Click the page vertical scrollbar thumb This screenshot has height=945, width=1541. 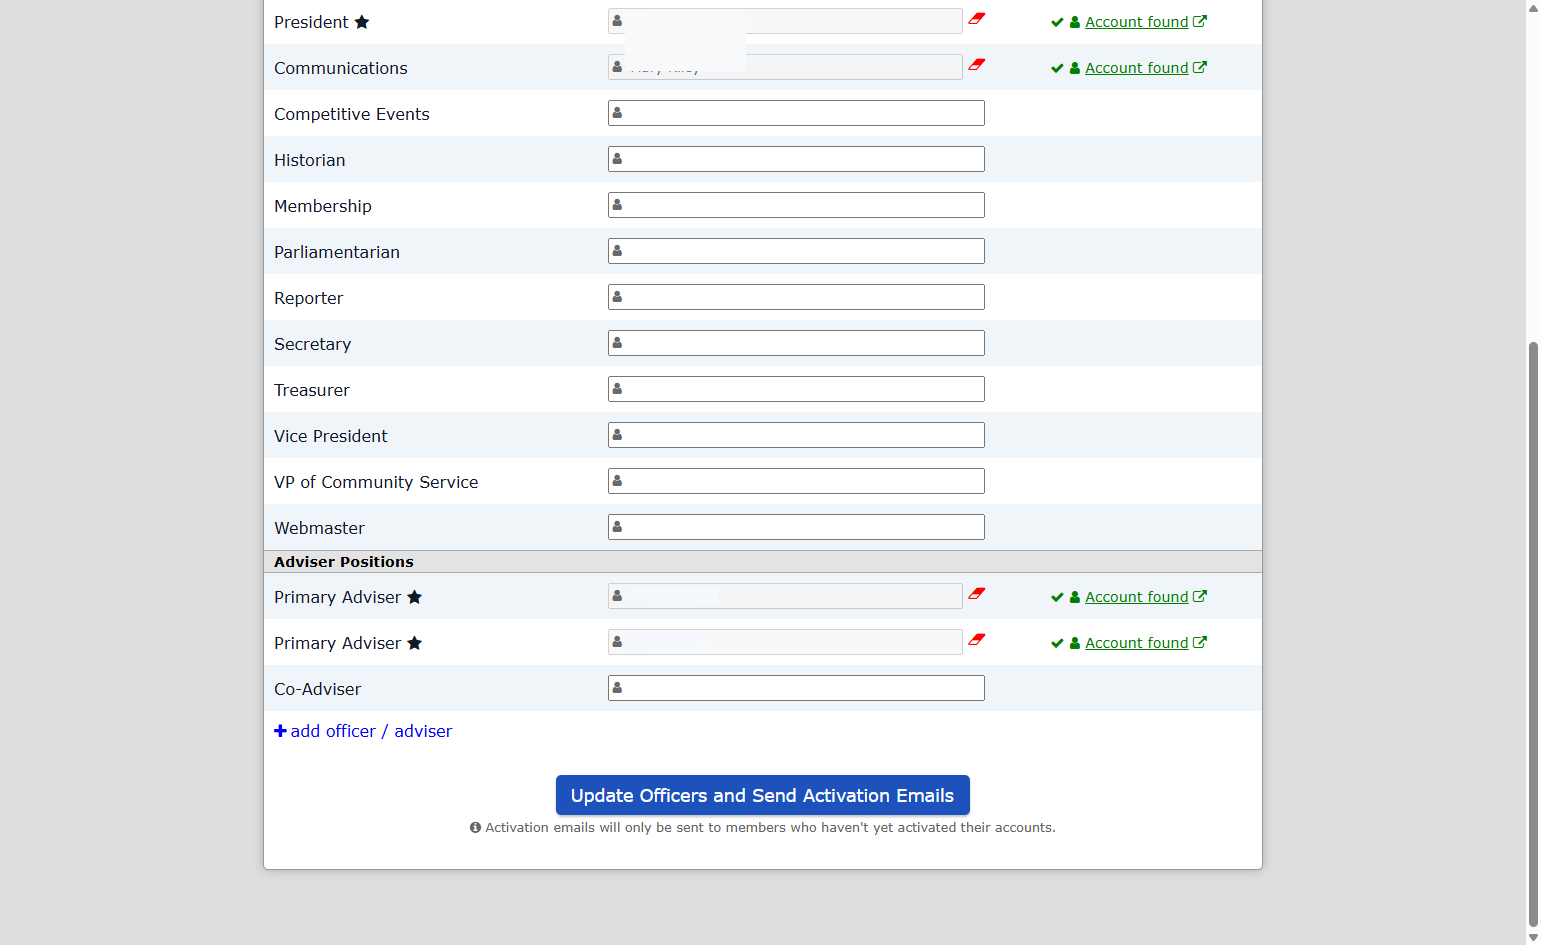pyautogui.click(x=1533, y=634)
